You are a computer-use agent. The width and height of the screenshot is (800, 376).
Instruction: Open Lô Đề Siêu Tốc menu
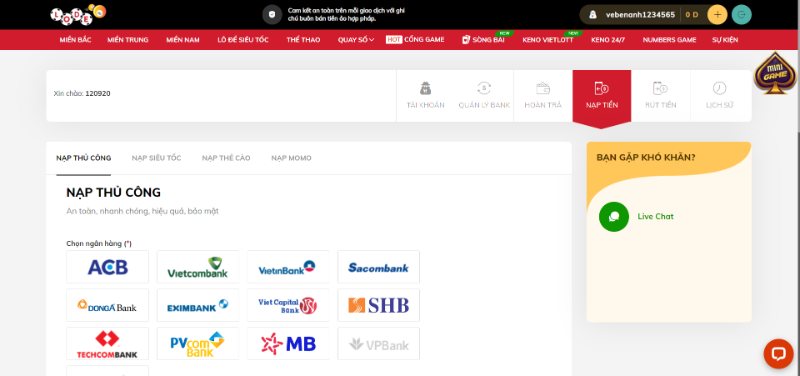click(243, 40)
